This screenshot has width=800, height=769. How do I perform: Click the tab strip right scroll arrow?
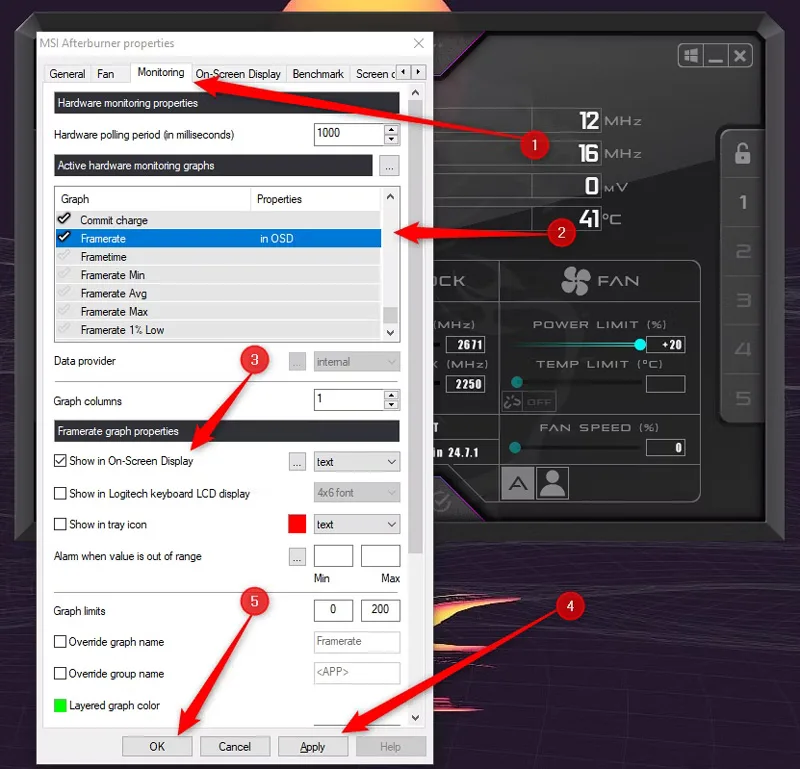point(418,72)
